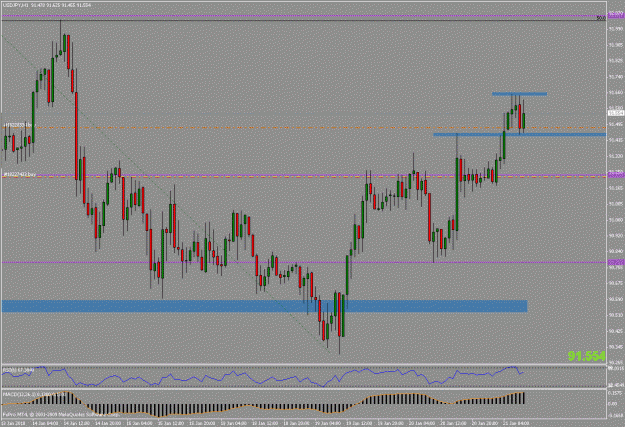Viewport: 625px width, 427px height.
Task: Click the 14 Jan 04:00 time axis label
Action: [44, 423]
